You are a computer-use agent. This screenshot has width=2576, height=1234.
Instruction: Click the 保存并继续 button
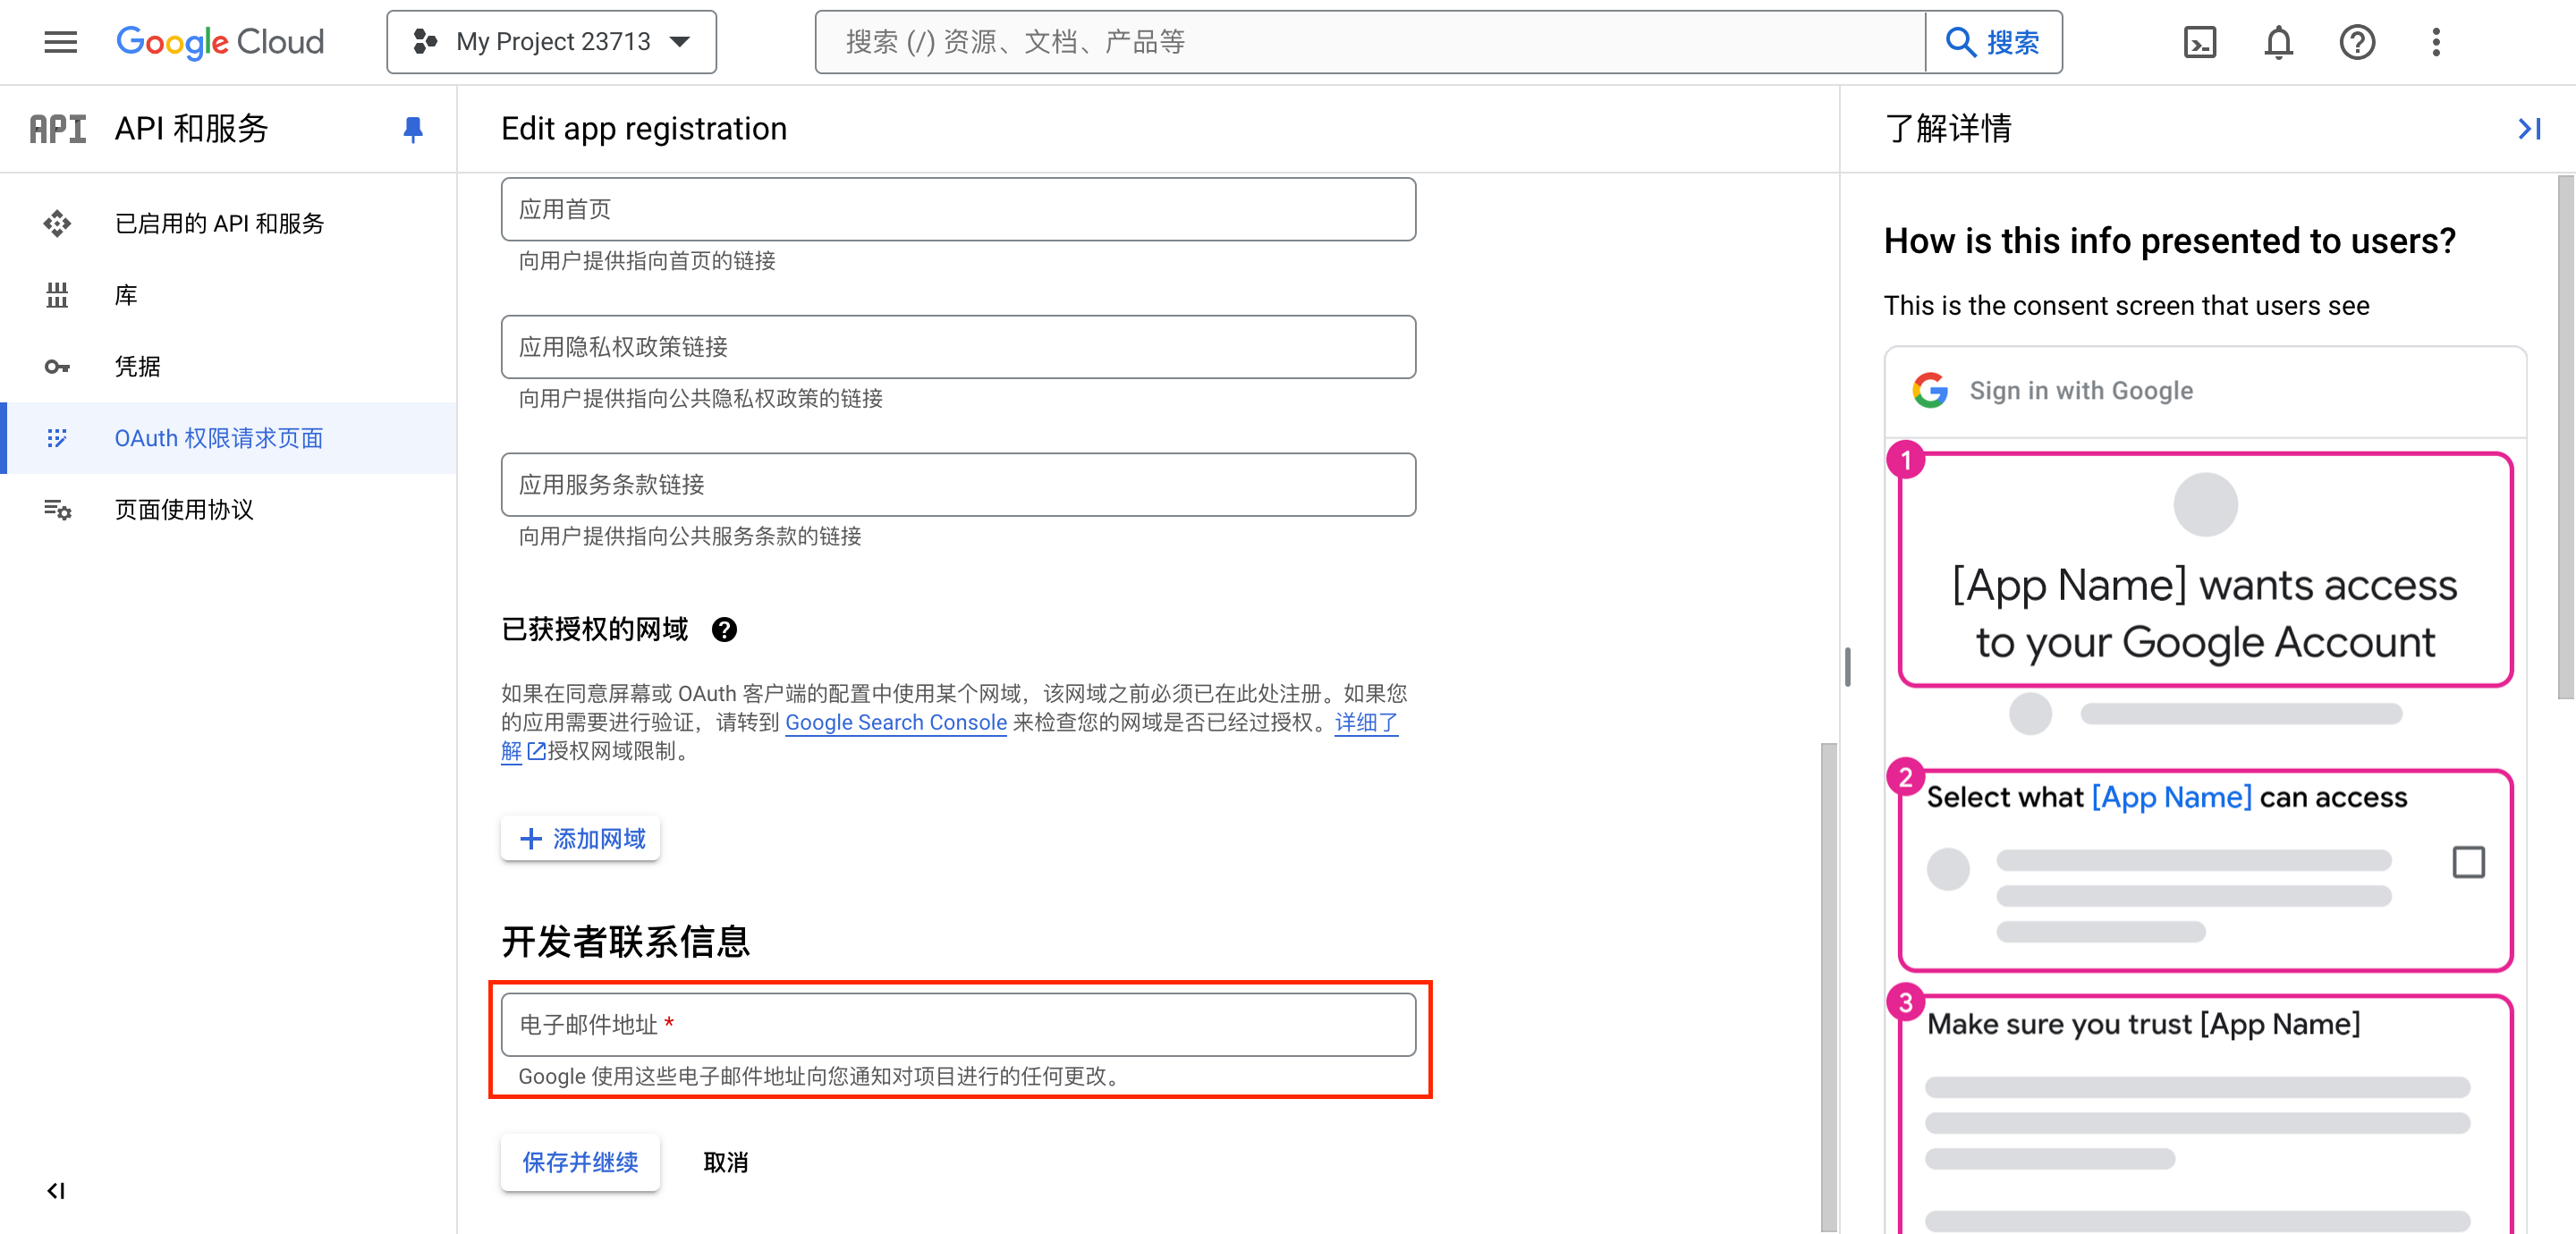(x=580, y=1162)
